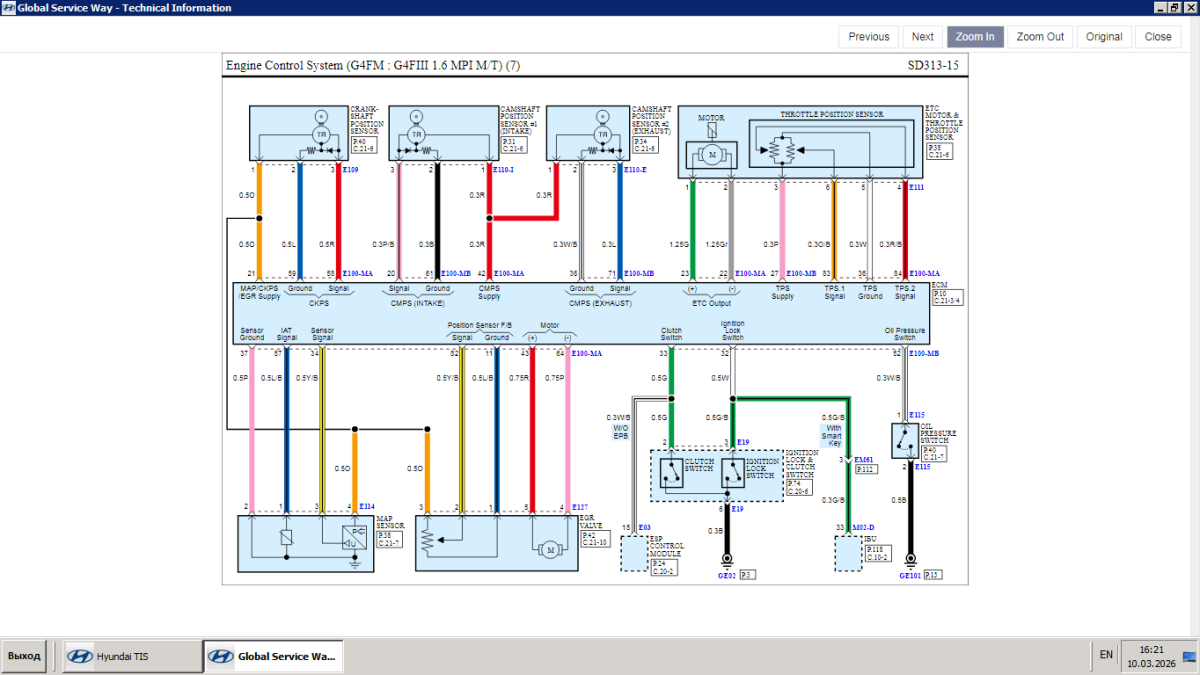Click the Hyundai logo icon in title bar

(x=8, y=8)
